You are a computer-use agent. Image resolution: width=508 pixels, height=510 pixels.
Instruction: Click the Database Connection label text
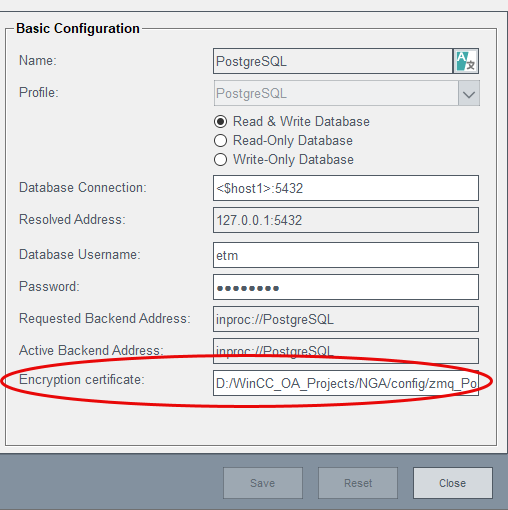tap(83, 187)
